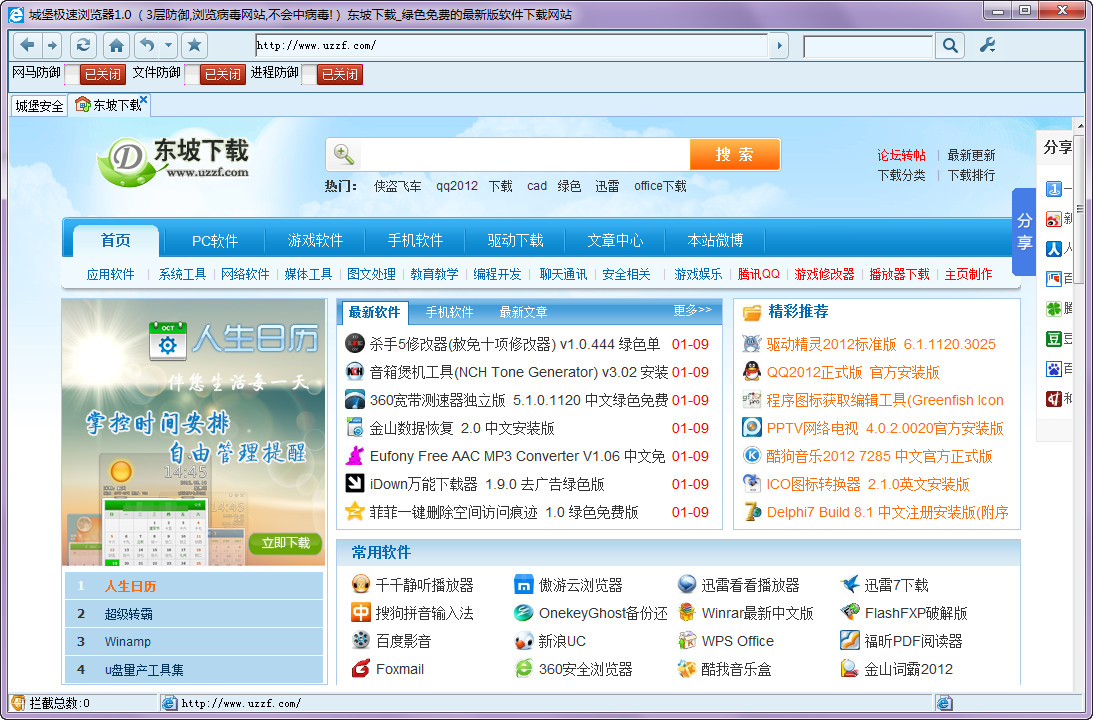Click the browser URL address field

[511, 46]
